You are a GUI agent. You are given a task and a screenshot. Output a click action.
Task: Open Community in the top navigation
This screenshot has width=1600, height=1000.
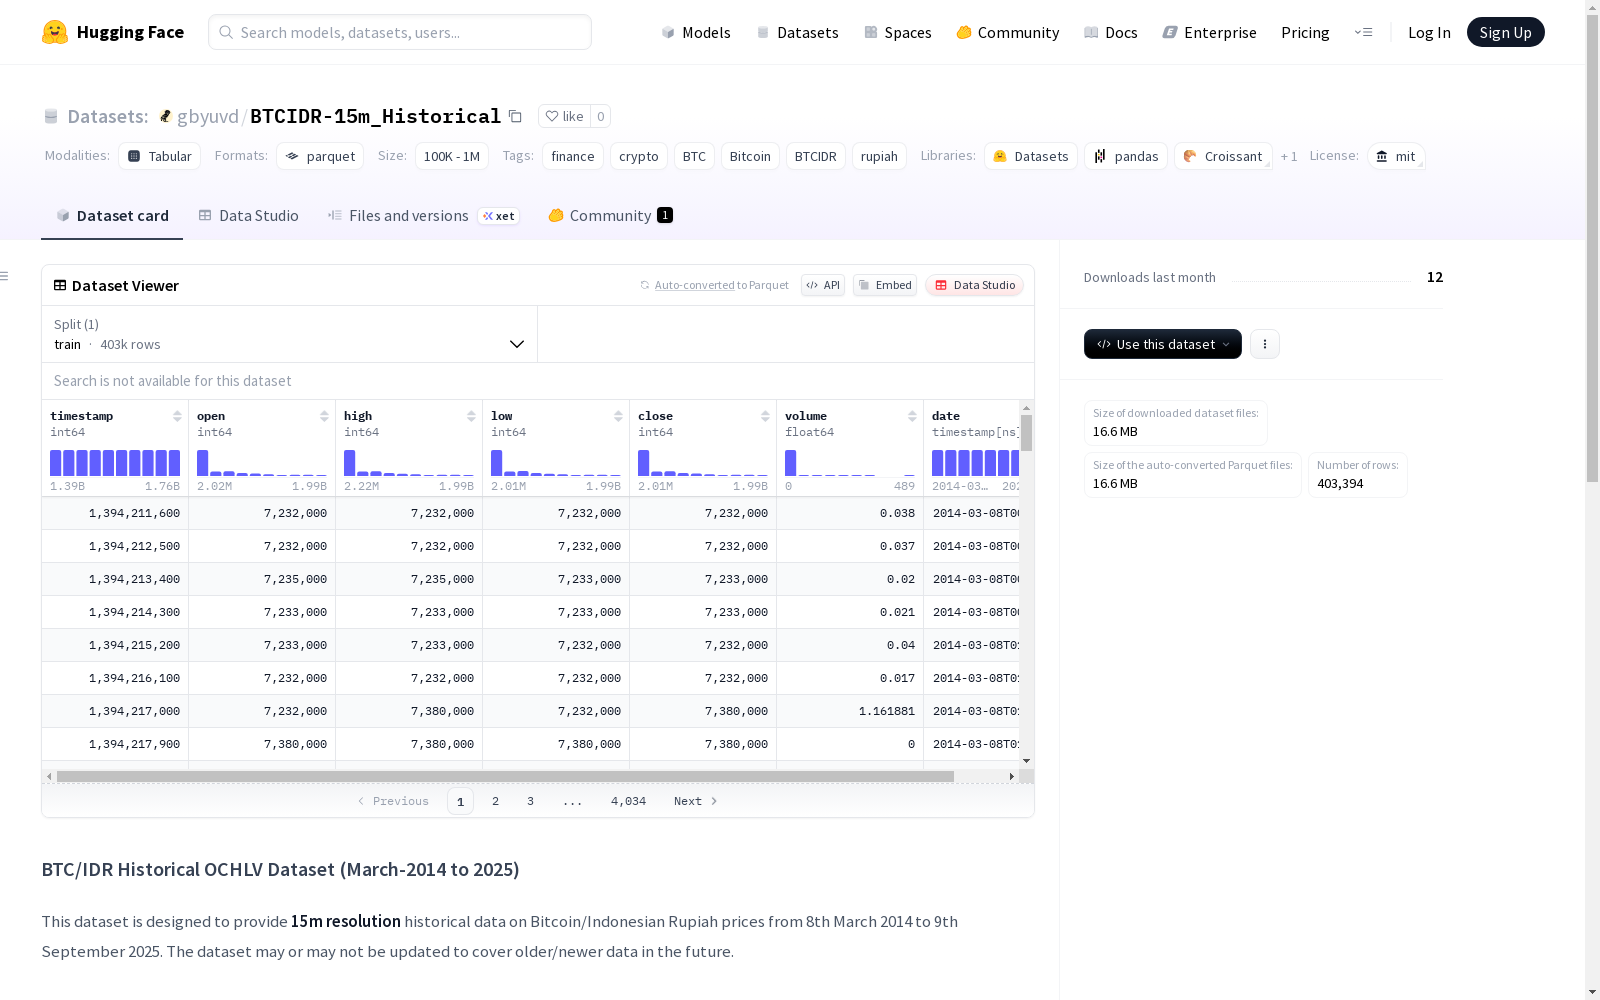coord(1008,32)
